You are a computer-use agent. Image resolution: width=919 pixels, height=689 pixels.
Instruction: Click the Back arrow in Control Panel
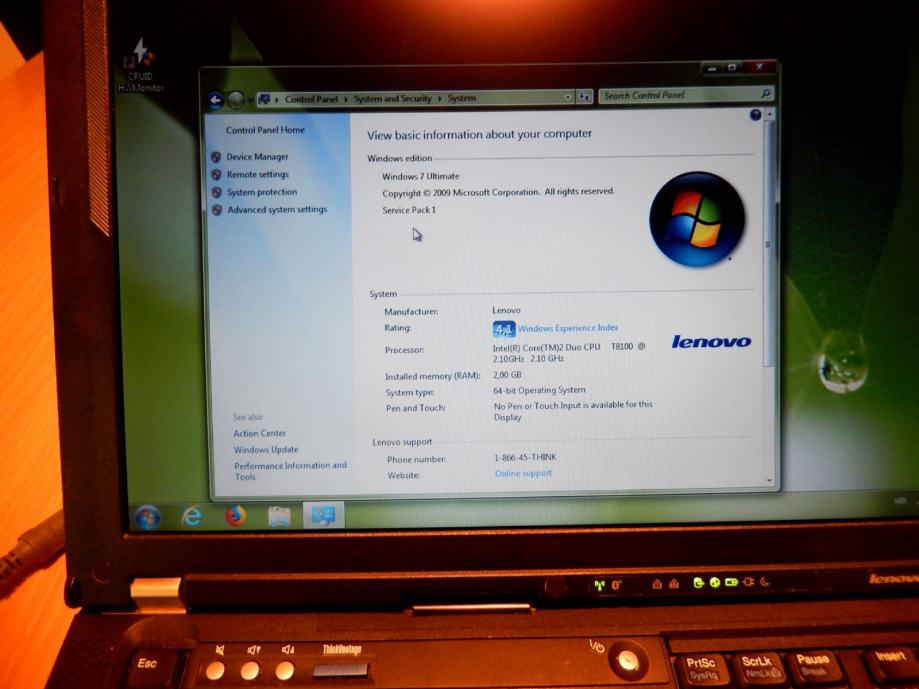pyautogui.click(x=216, y=100)
